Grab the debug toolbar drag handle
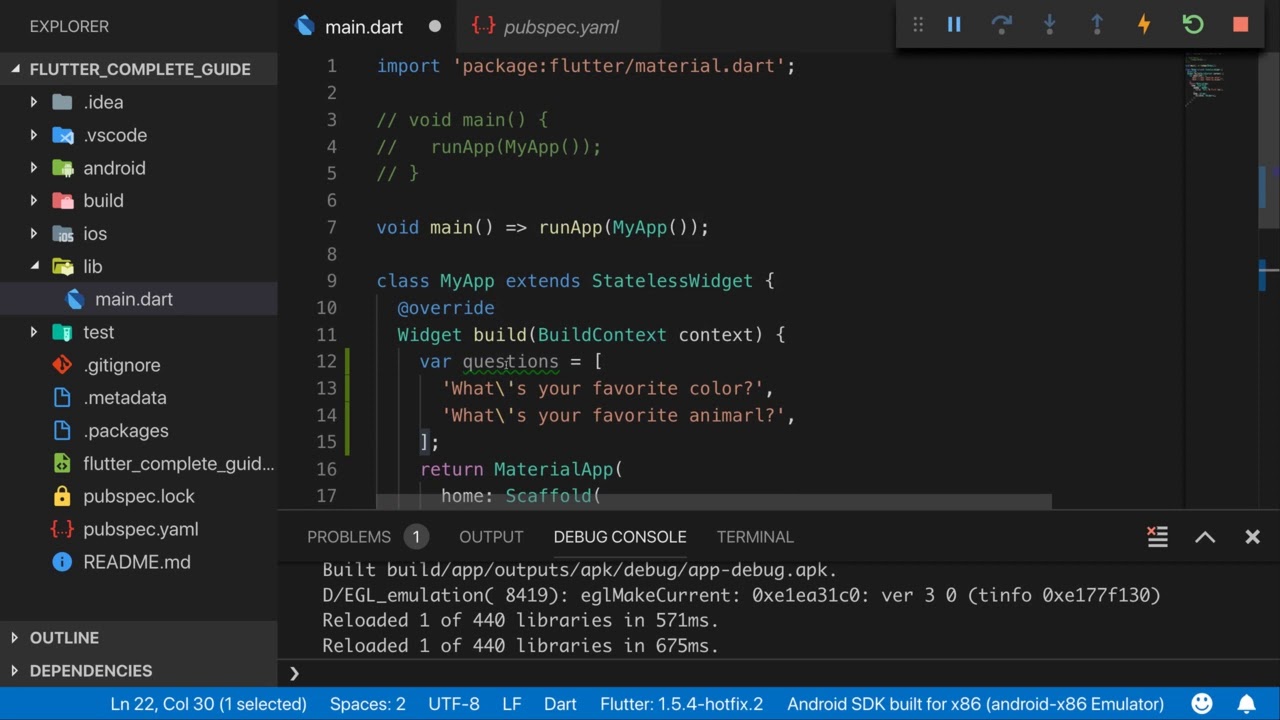Viewport: 1280px width, 720px height. click(918, 25)
